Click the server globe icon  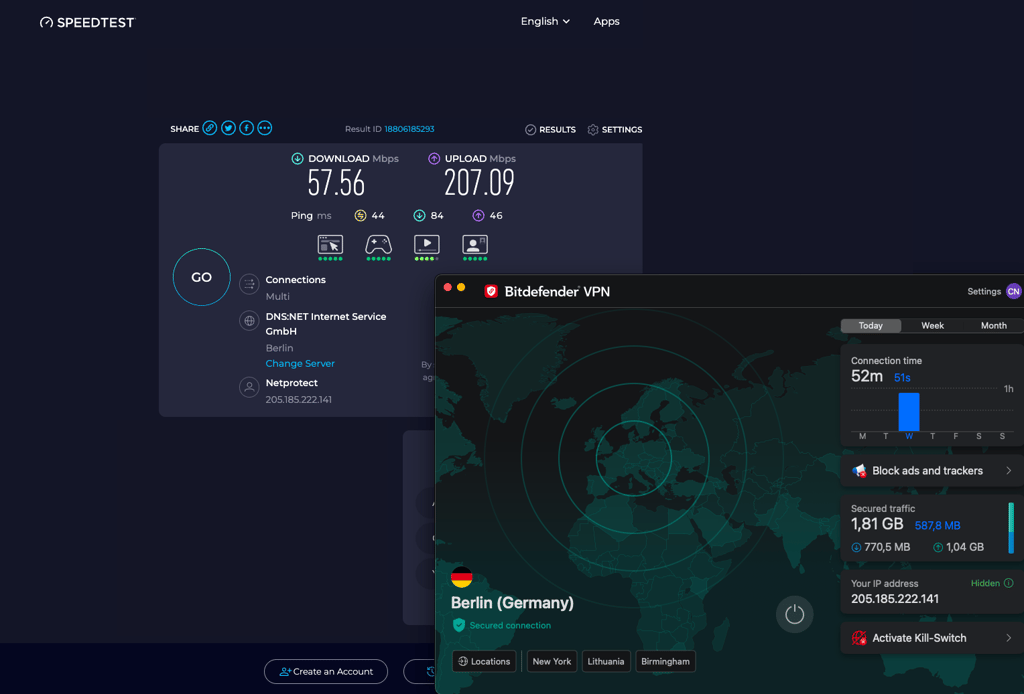pos(249,321)
